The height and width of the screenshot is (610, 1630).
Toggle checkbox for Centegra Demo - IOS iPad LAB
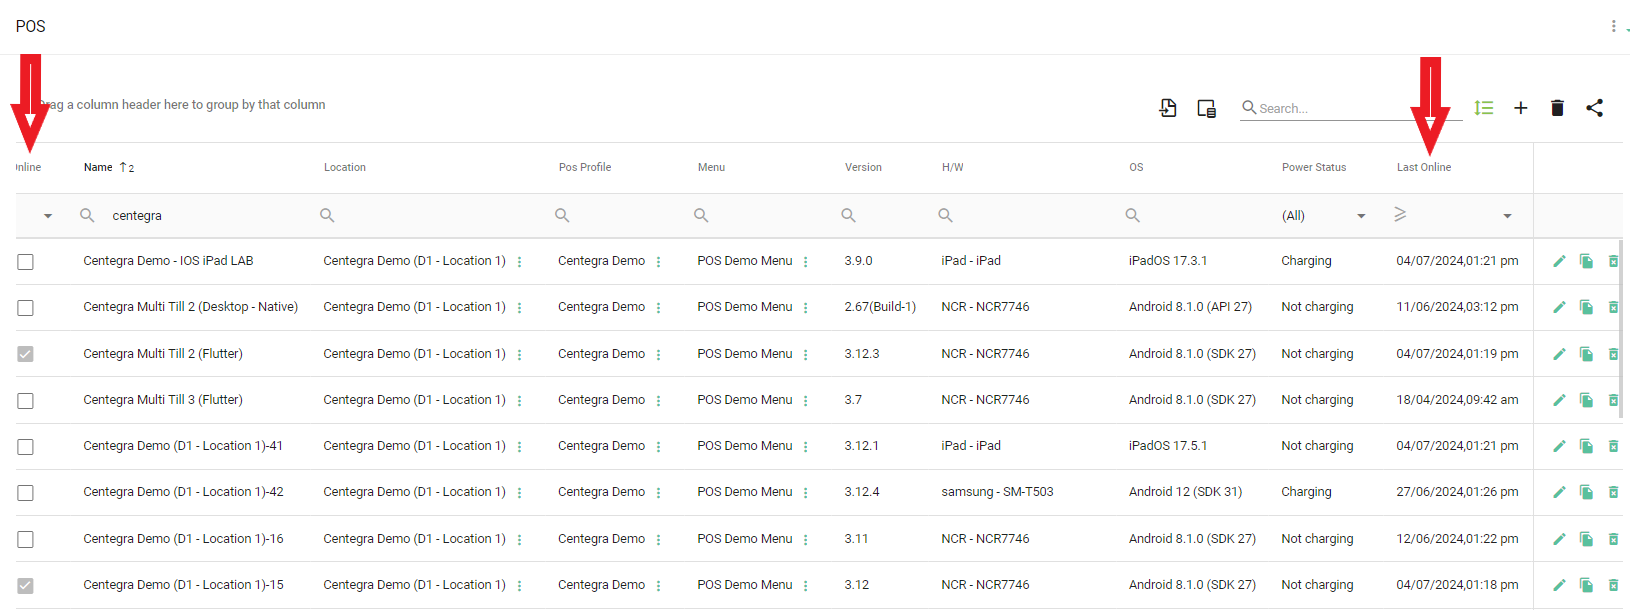[x=26, y=262]
